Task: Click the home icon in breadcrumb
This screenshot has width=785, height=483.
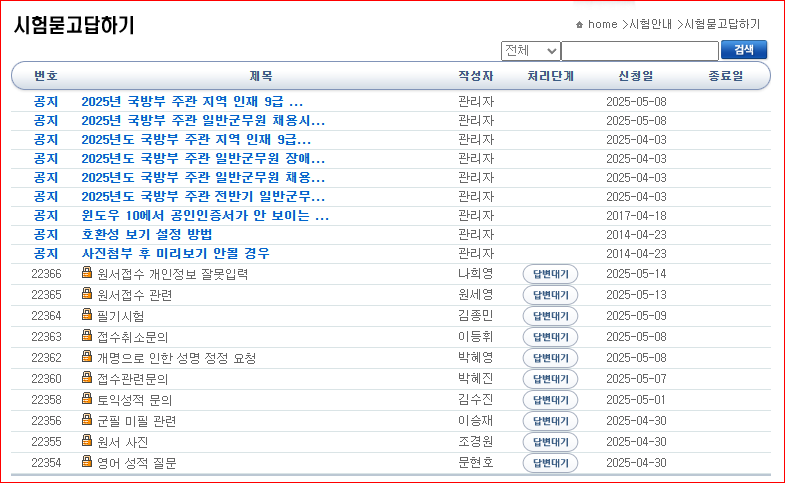Action: pos(579,25)
